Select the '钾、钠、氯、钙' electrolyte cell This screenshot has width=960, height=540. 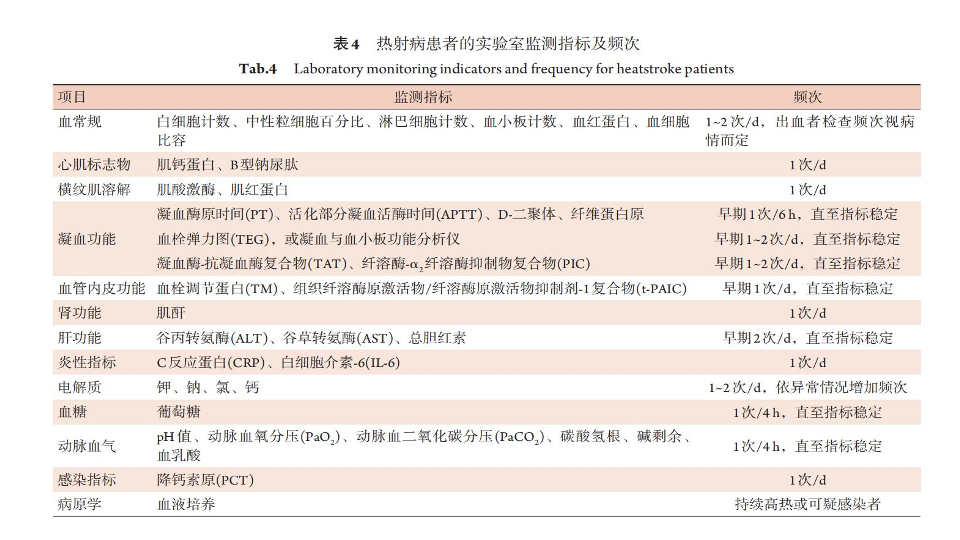(207, 387)
